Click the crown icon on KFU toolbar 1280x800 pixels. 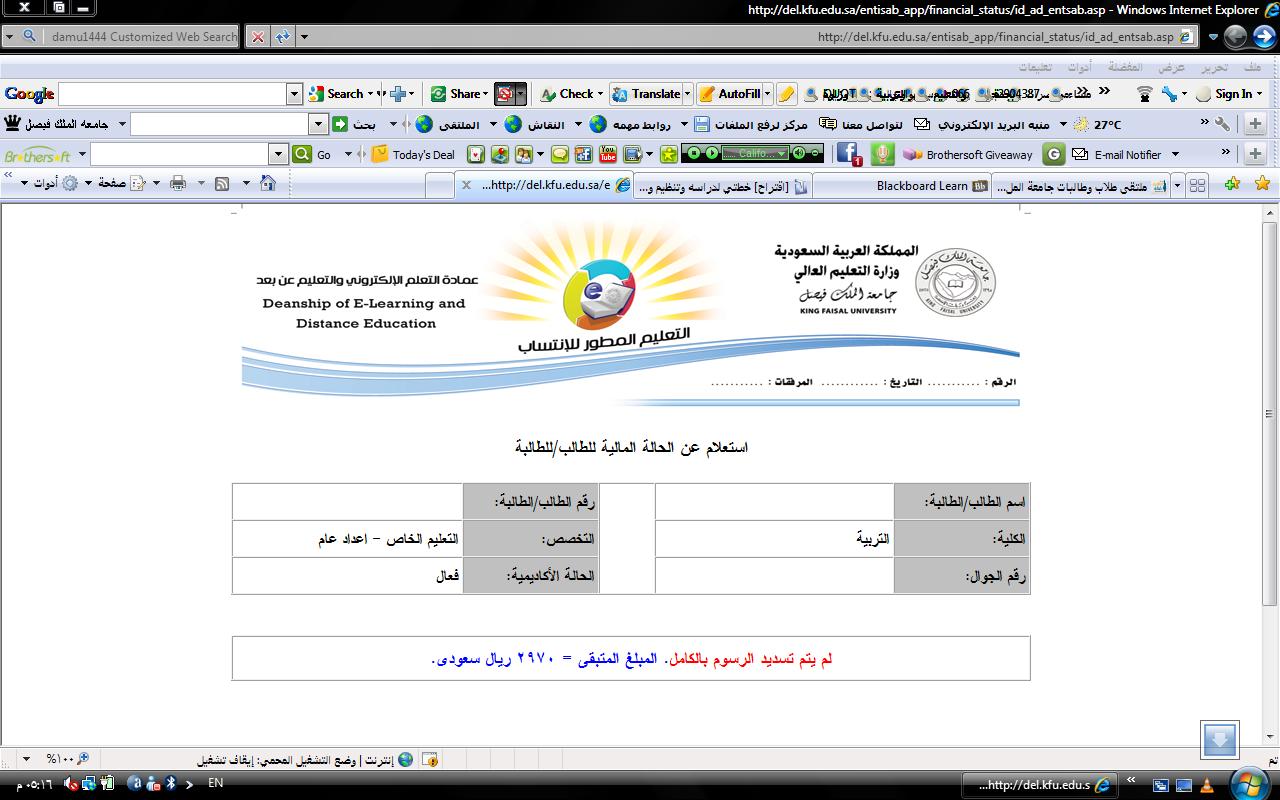(12, 123)
